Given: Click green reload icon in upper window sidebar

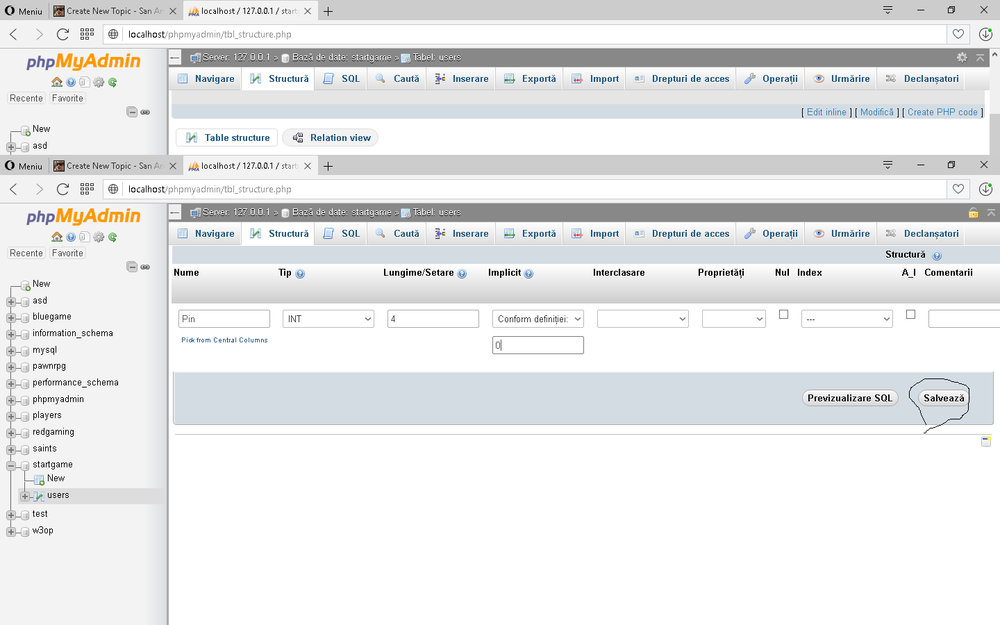Looking at the screenshot, I should point(113,82).
